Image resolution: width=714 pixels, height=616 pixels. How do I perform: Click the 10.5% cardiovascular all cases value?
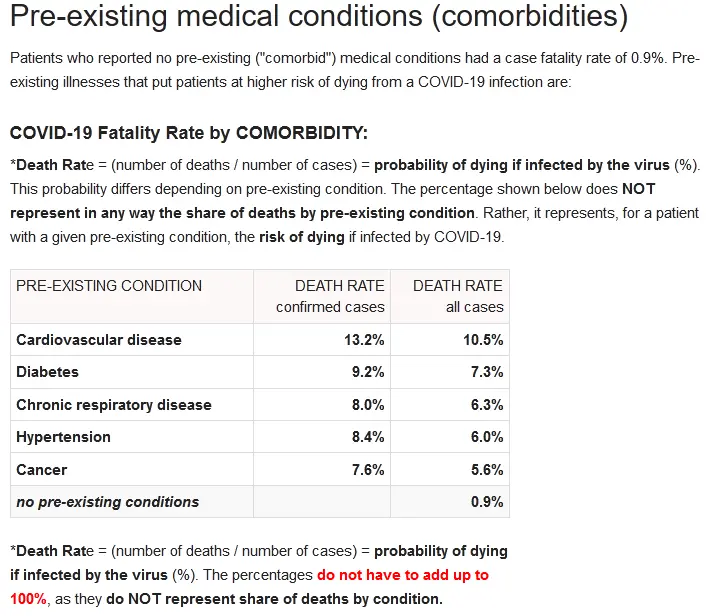coord(483,340)
